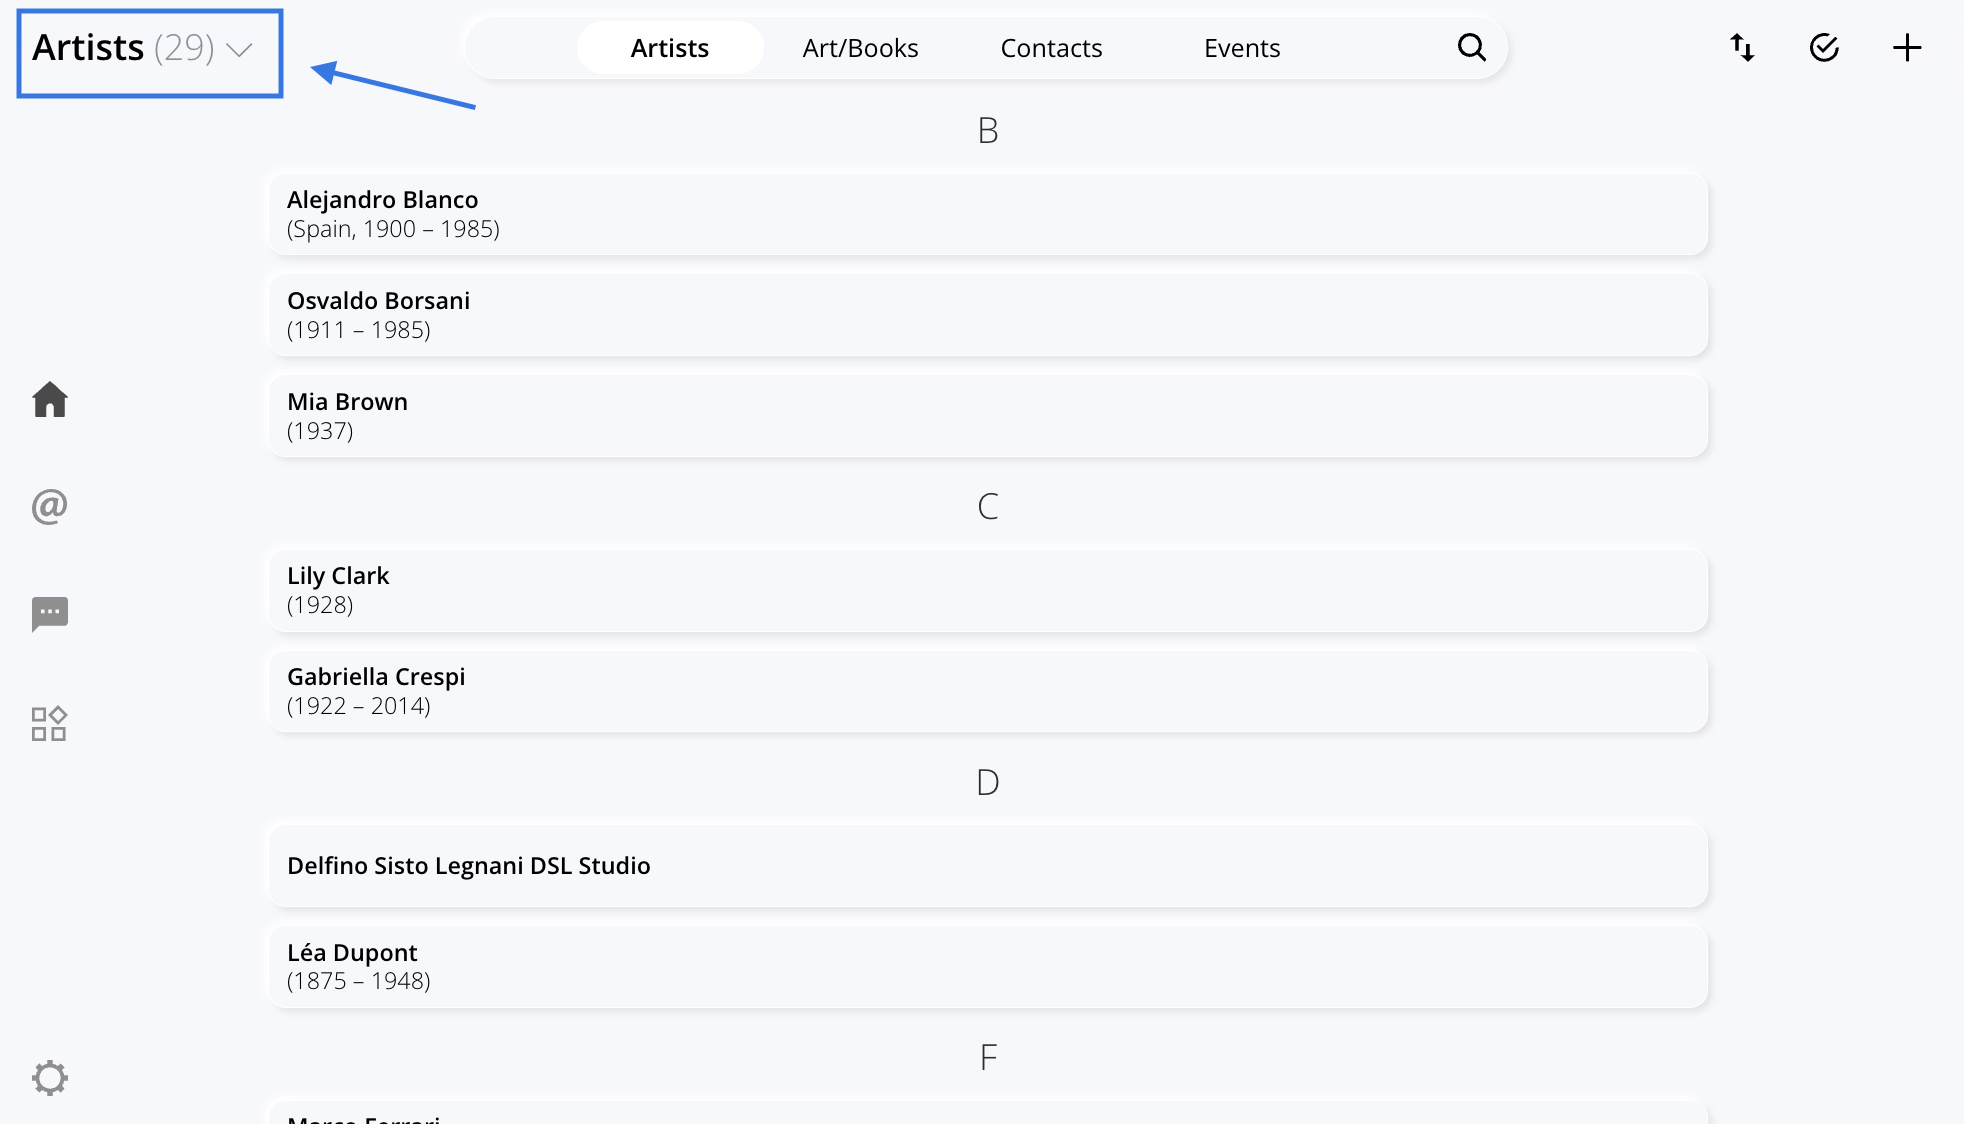This screenshot has height=1124, width=1964.
Task: Click the plus icon to add new entry
Action: click(1906, 46)
